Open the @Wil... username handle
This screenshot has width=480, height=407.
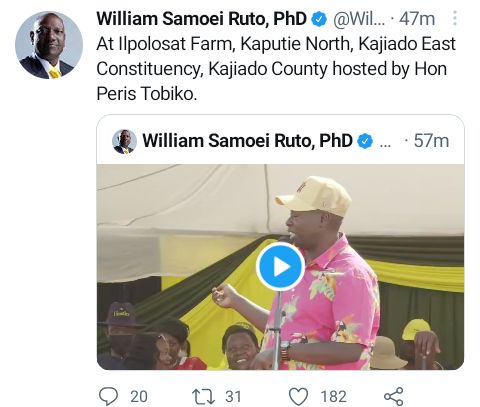[359, 19]
